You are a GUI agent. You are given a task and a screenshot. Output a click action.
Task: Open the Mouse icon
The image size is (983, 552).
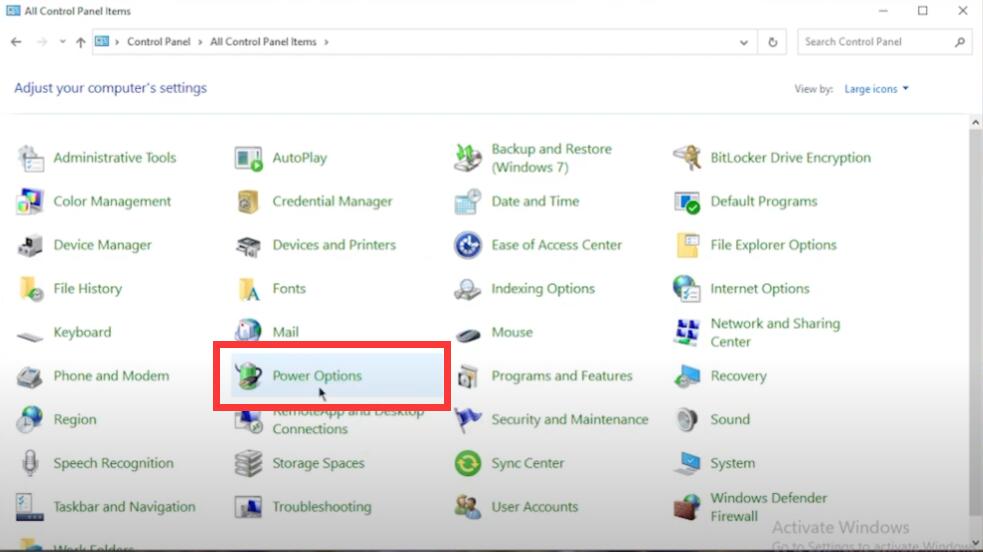tap(468, 335)
